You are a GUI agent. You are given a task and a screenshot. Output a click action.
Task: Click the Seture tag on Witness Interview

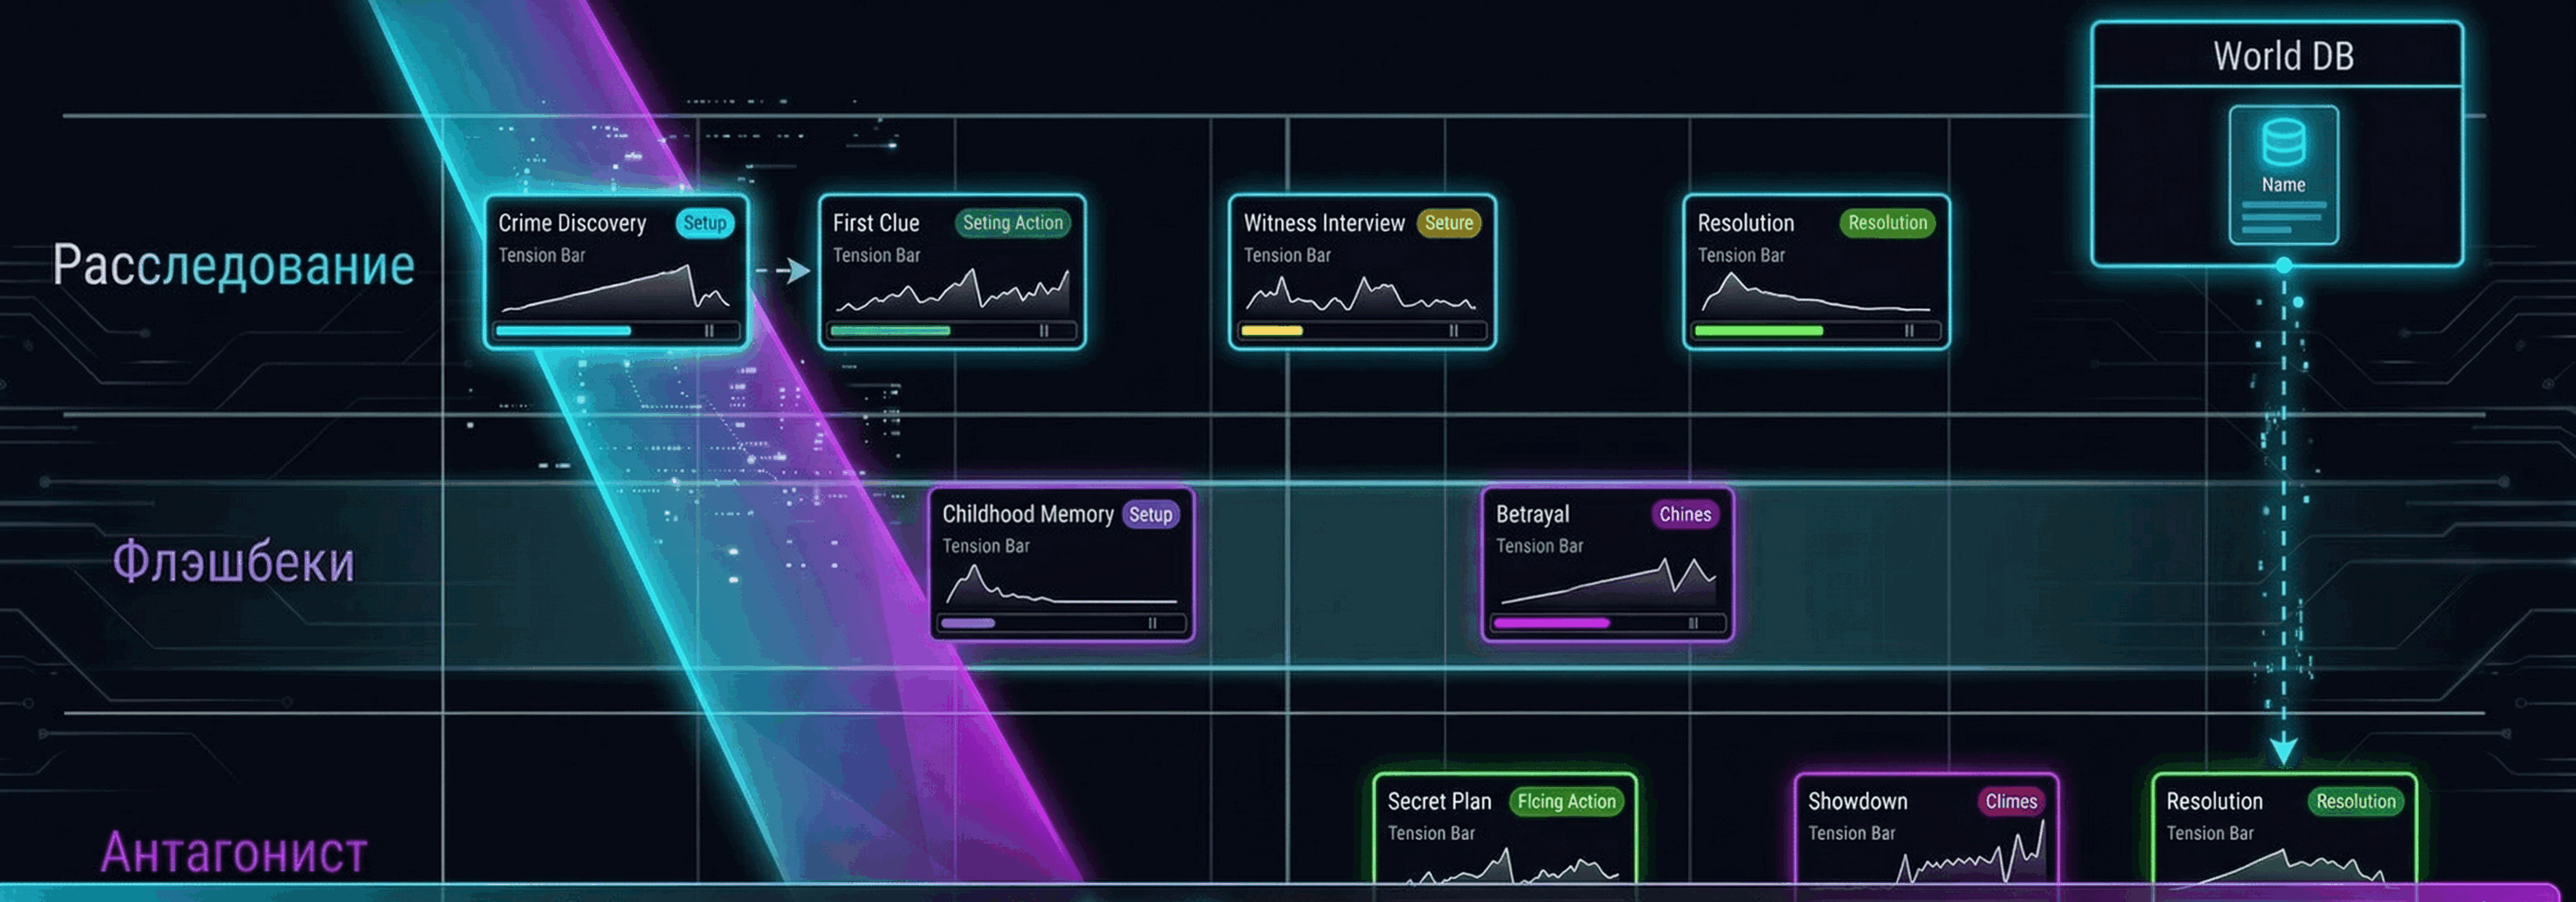[1449, 223]
